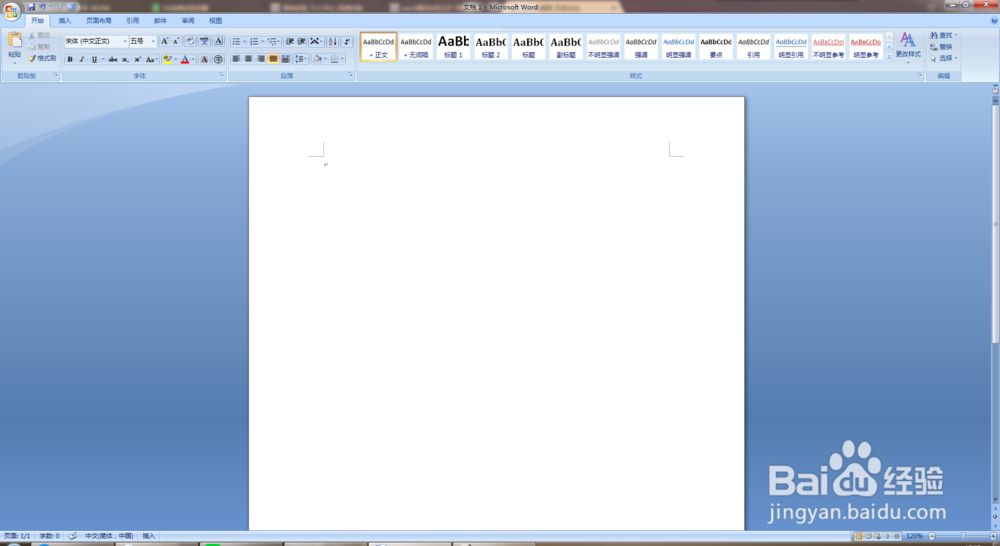Toggle justified alignment (highlighted)

pyautogui.click(x=273, y=59)
